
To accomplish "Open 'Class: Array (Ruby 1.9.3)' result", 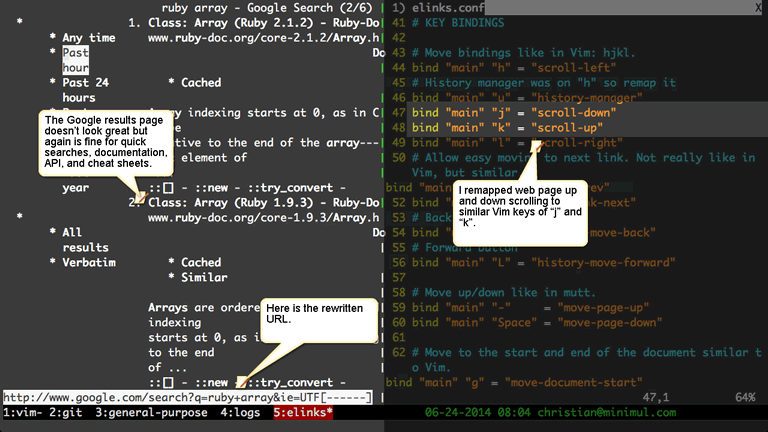I will [264, 202].
